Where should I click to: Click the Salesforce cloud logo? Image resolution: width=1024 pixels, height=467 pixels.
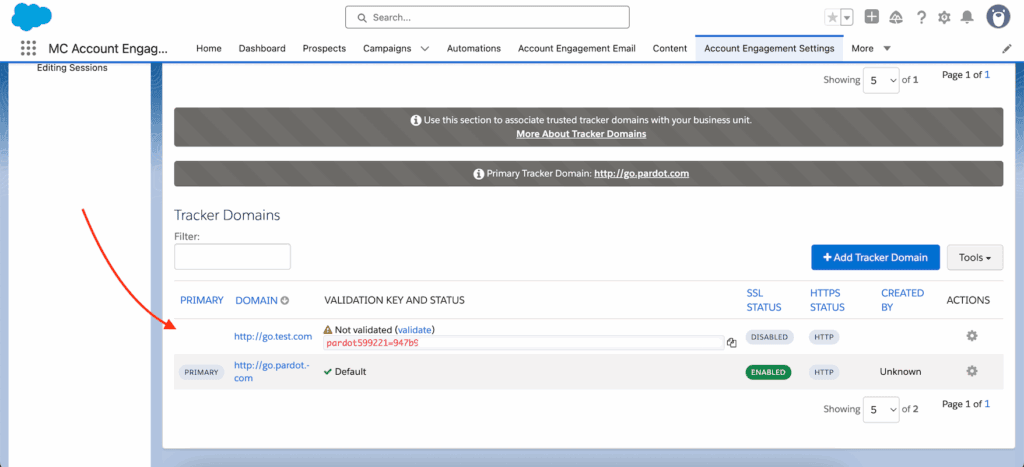pos(31,16)
